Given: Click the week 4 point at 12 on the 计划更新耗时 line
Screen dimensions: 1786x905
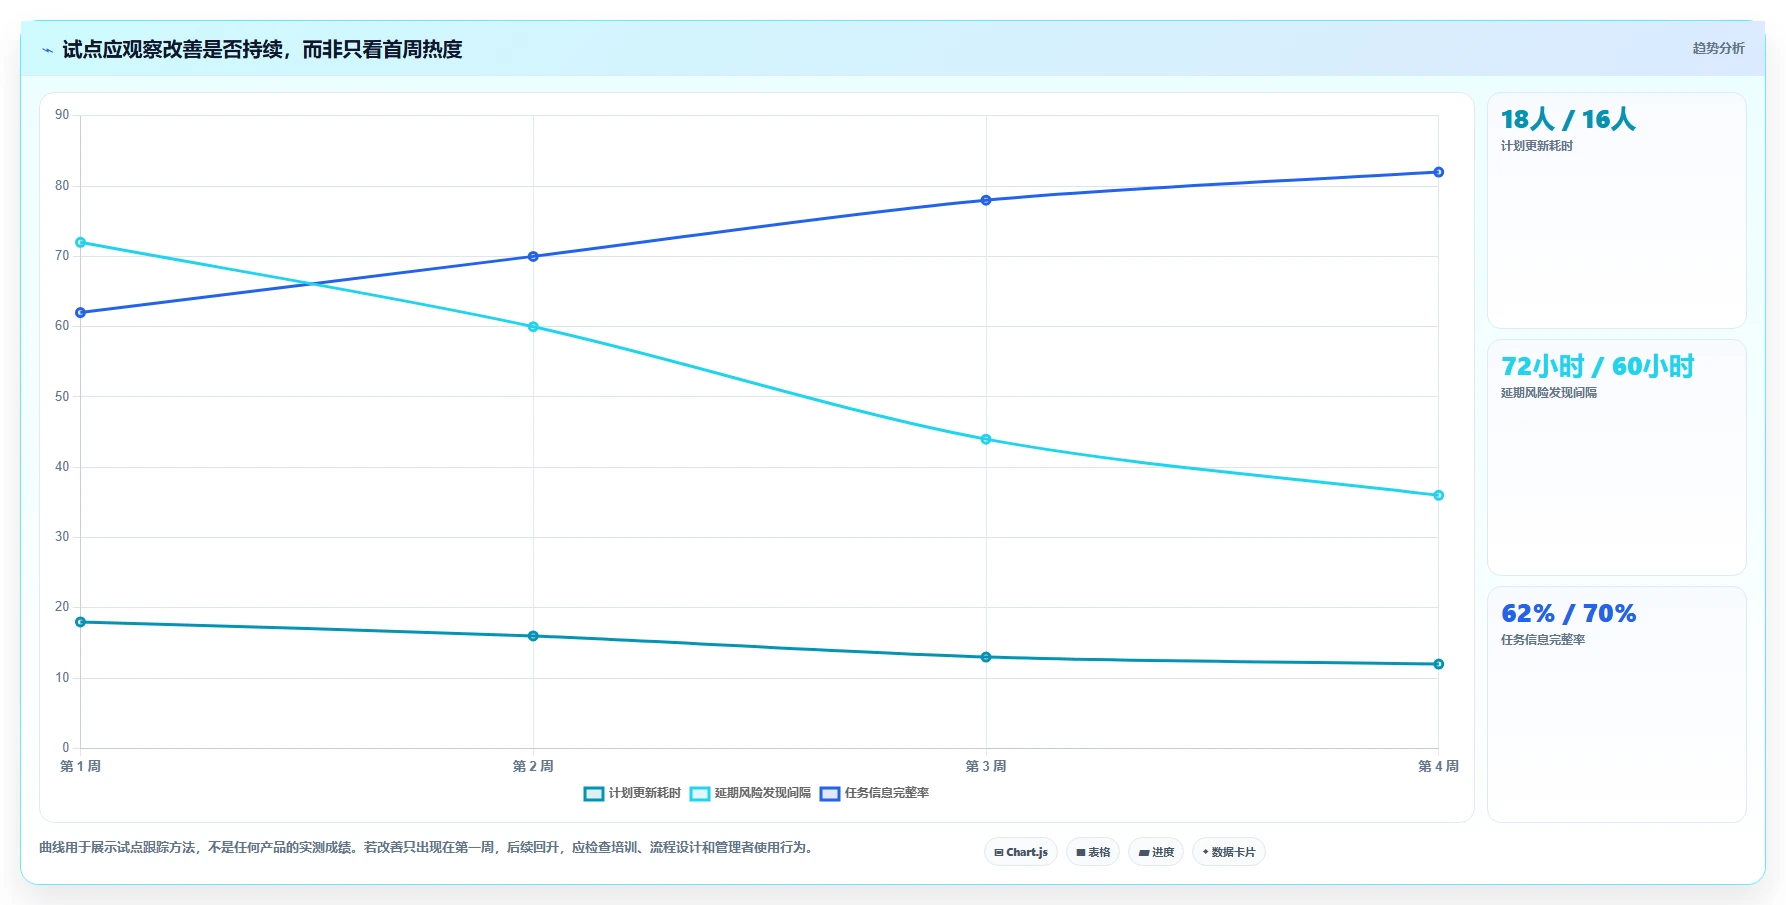Looking at the screenshot, I should [1439, 664].
